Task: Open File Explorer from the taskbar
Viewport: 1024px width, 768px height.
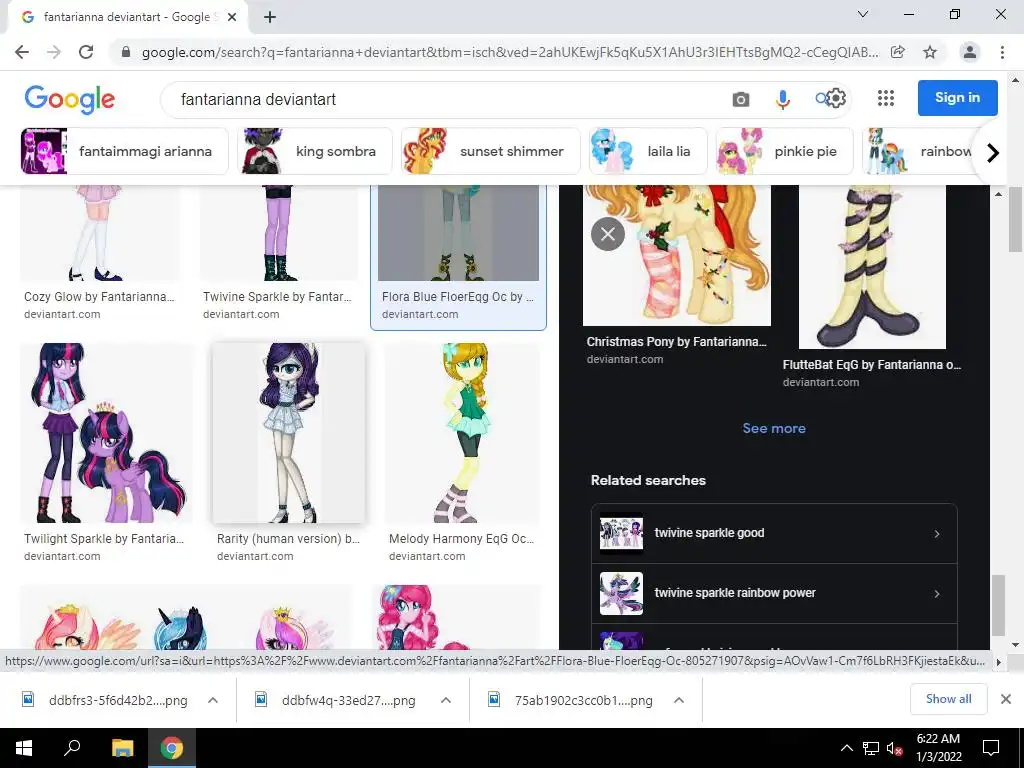Action: click(122, 748)
